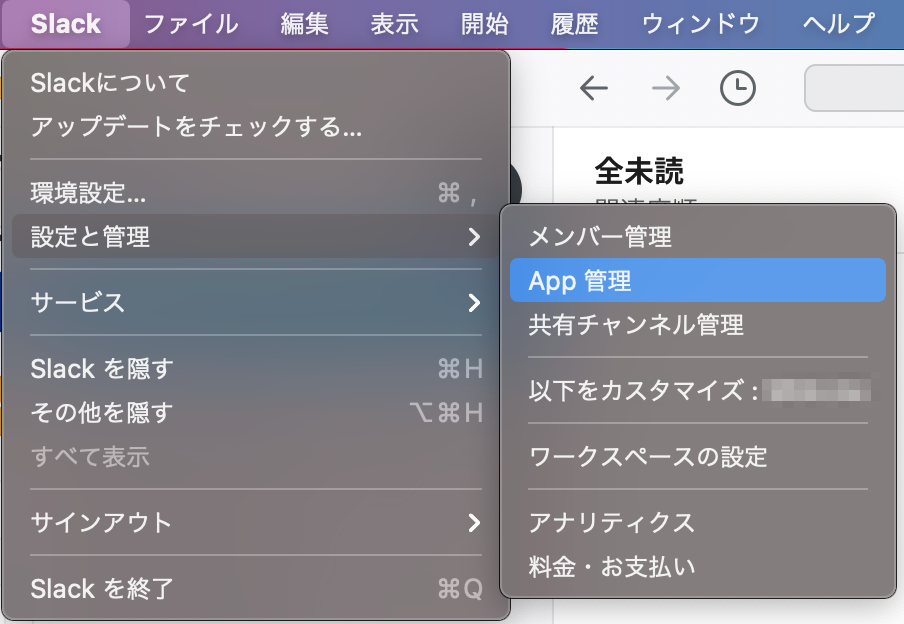This screenshot has width=904, height=624.
Task: Open the ウィンドウ menu
Action: (x=700, y=24)
